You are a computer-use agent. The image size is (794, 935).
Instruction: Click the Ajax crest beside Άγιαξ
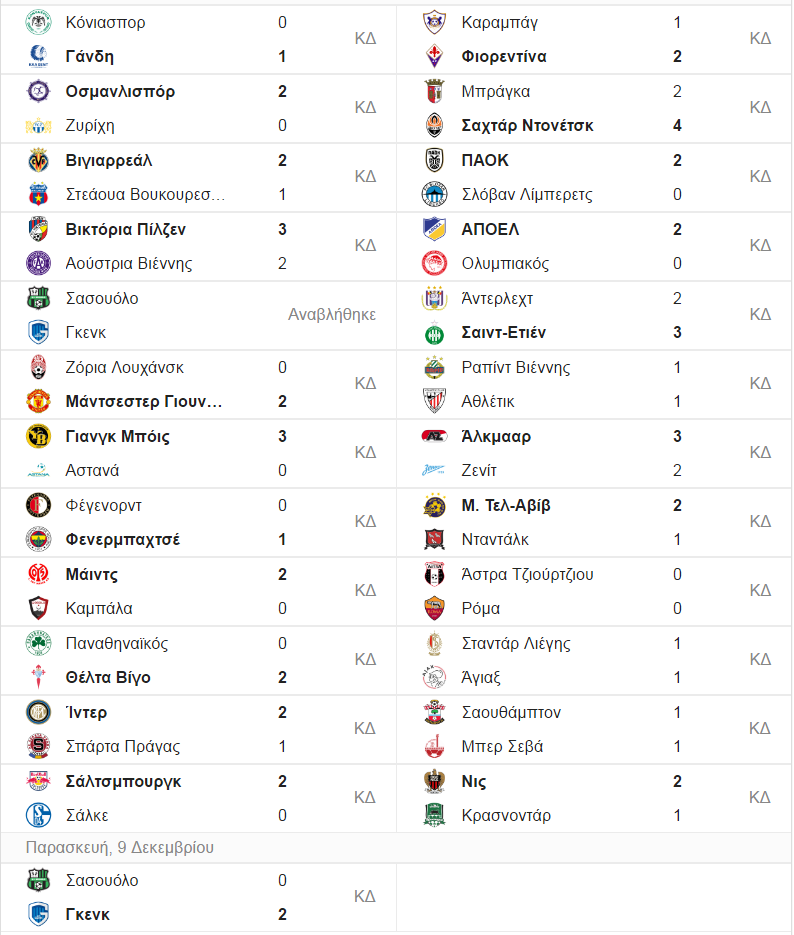435,677
